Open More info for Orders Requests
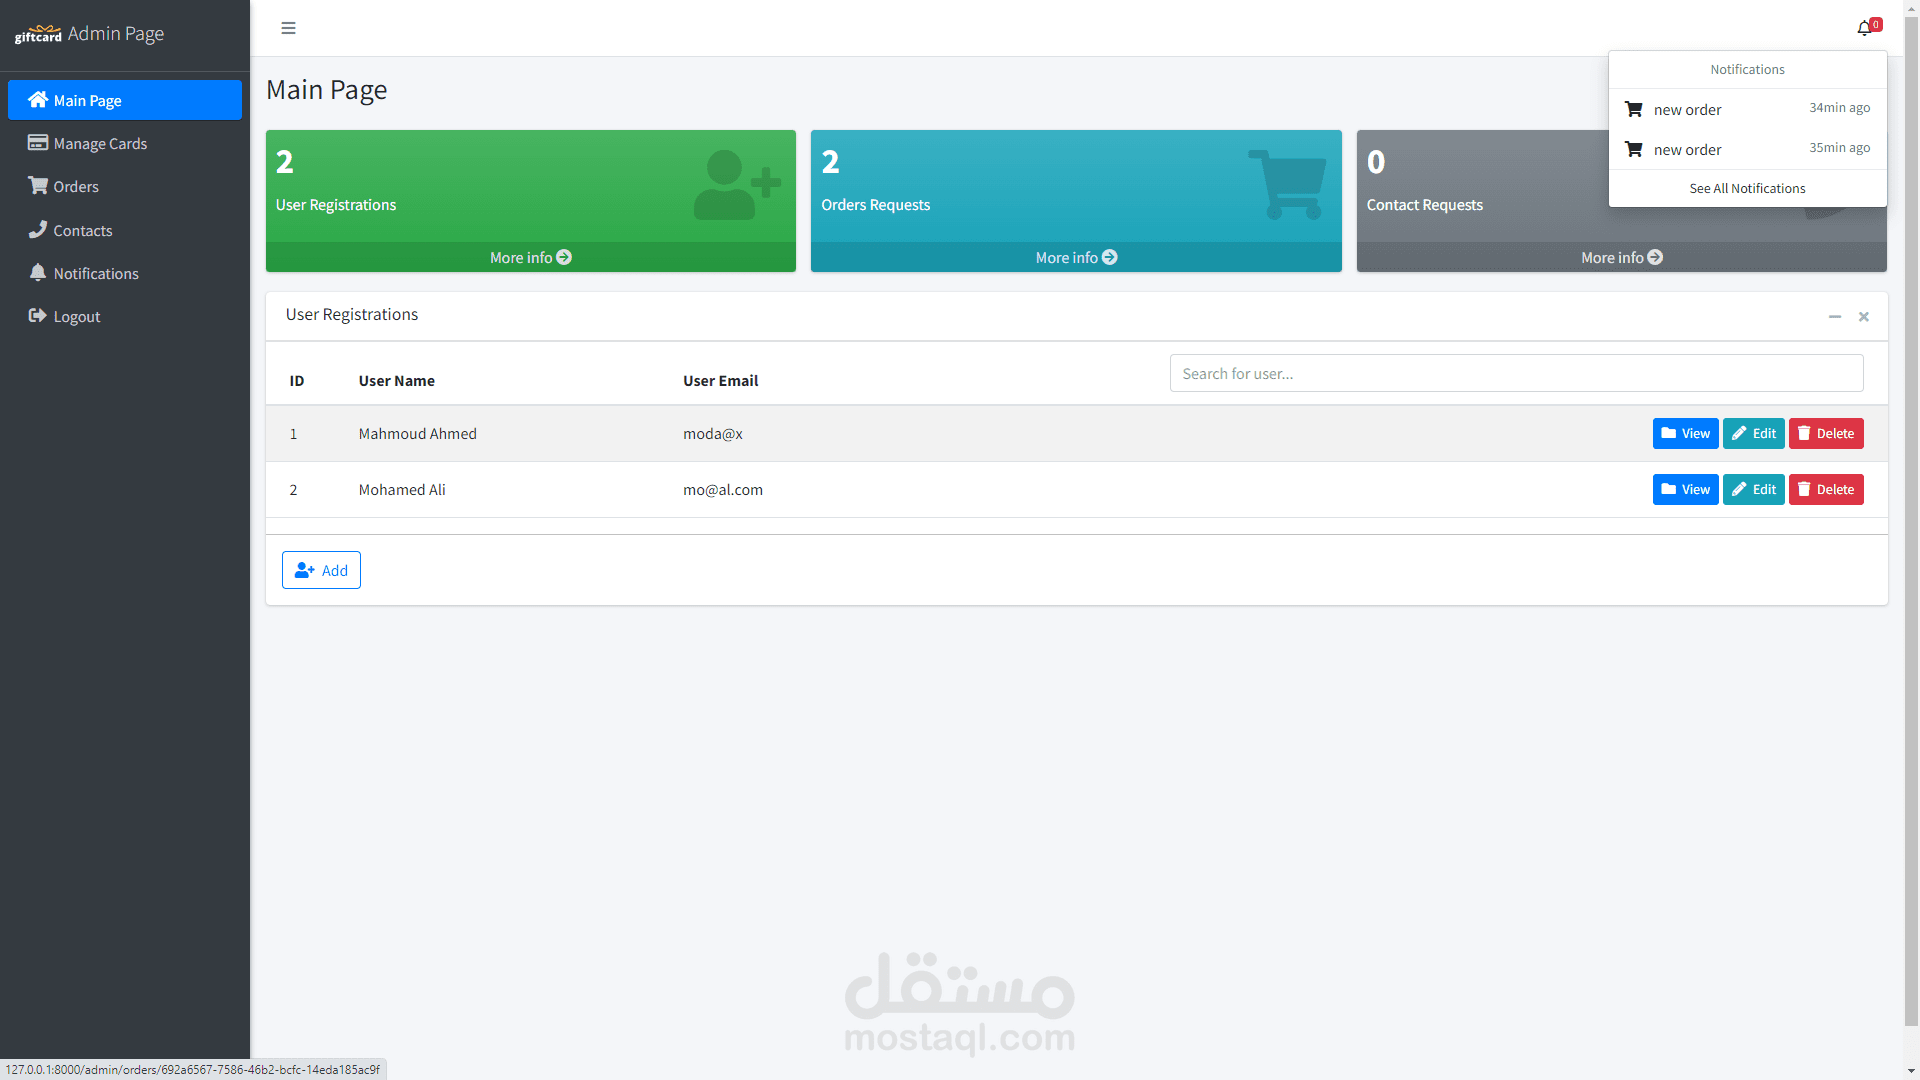 pos(1076,257)
